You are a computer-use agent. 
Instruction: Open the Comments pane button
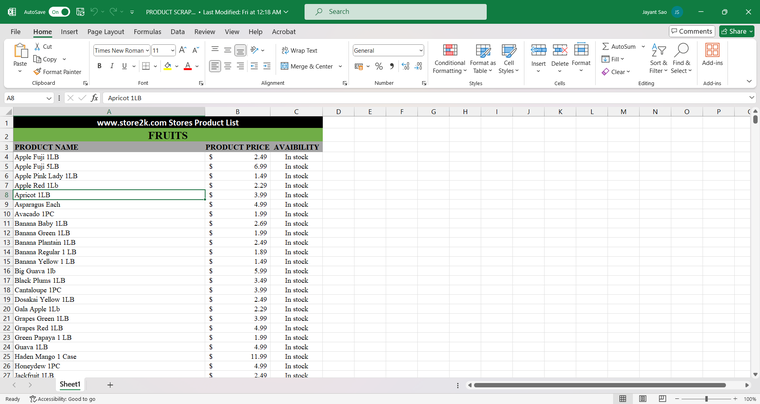(692, 31)
